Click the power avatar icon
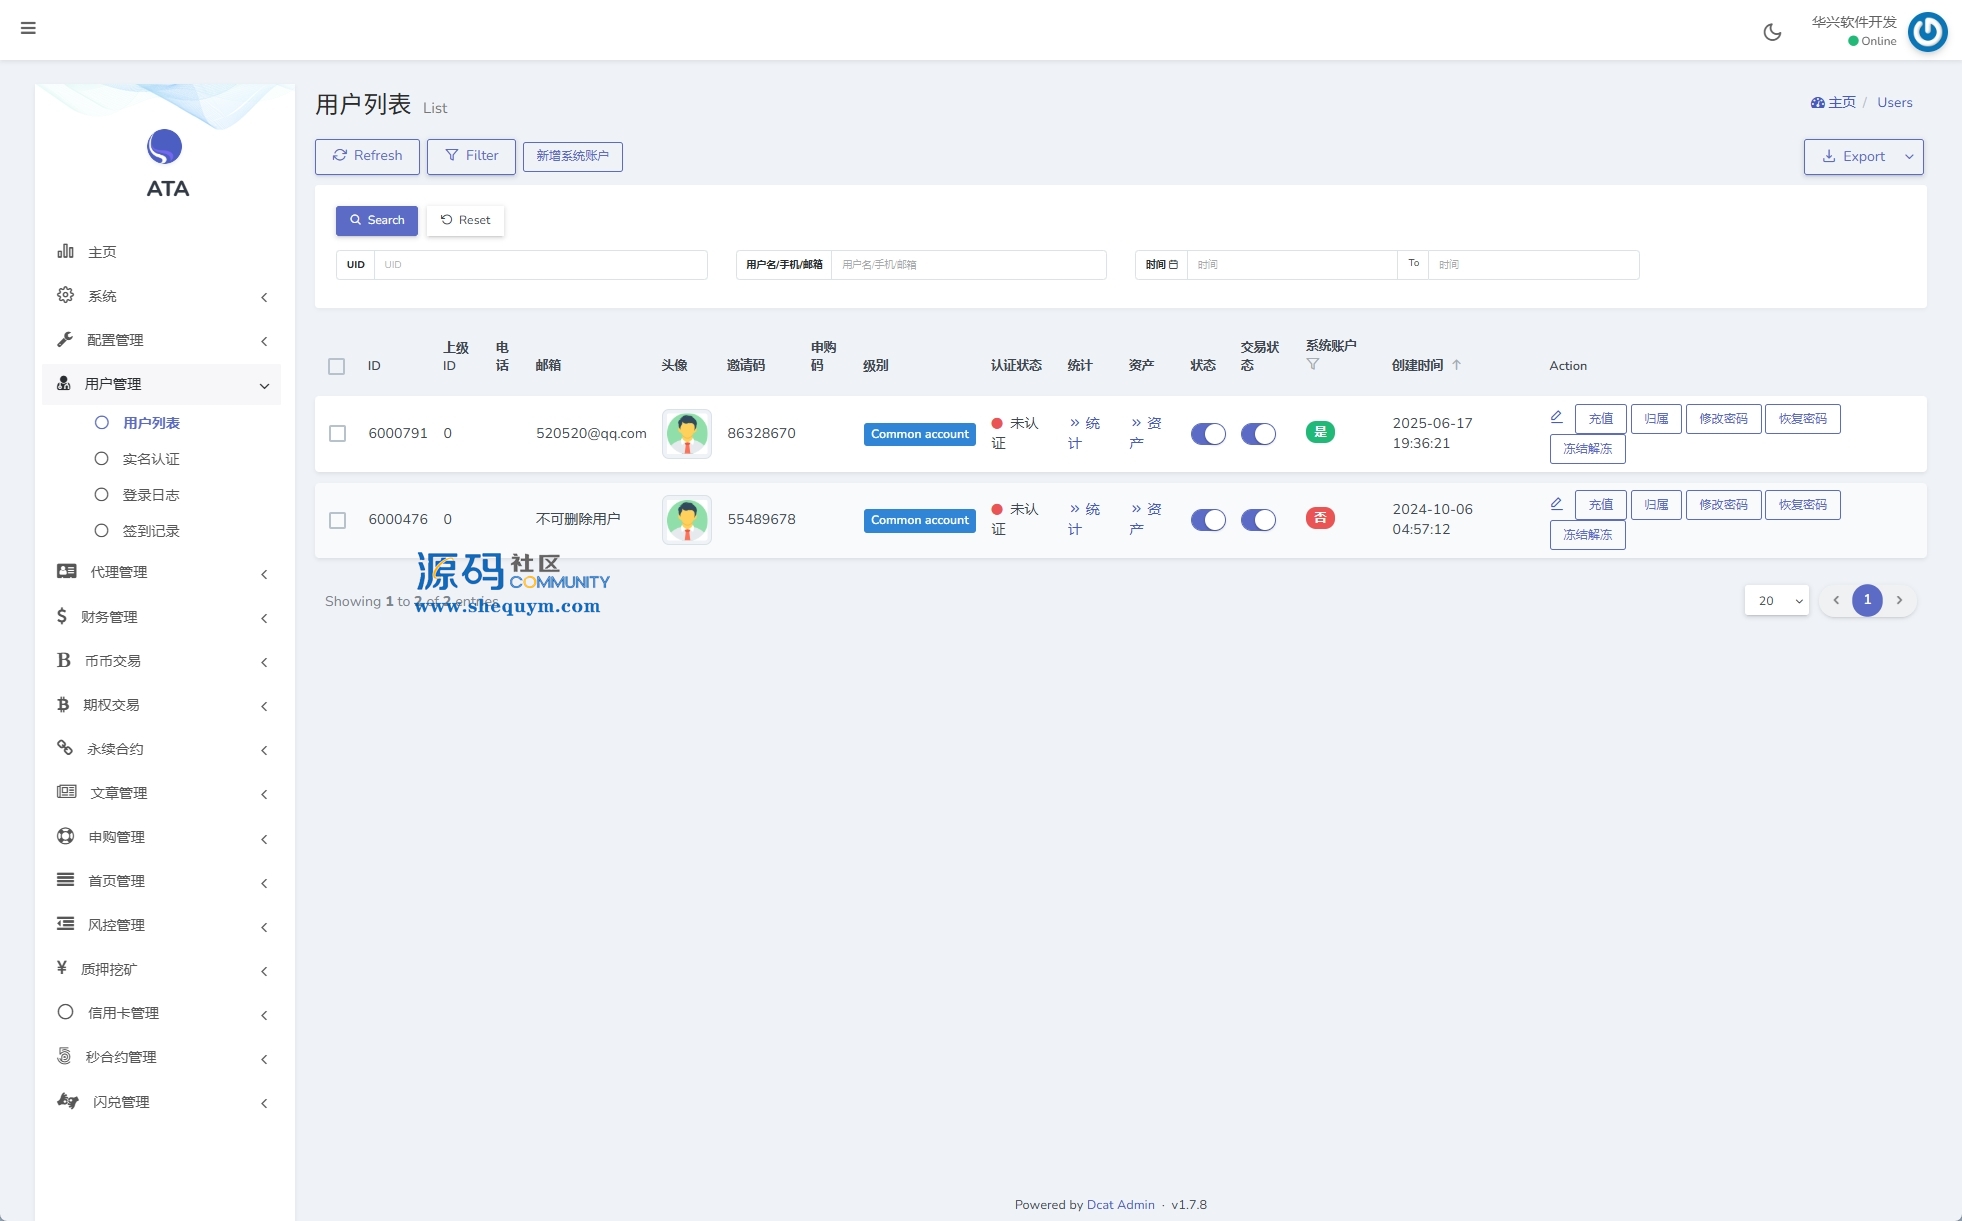The image size is (1962, 1221). point(1927,32)
